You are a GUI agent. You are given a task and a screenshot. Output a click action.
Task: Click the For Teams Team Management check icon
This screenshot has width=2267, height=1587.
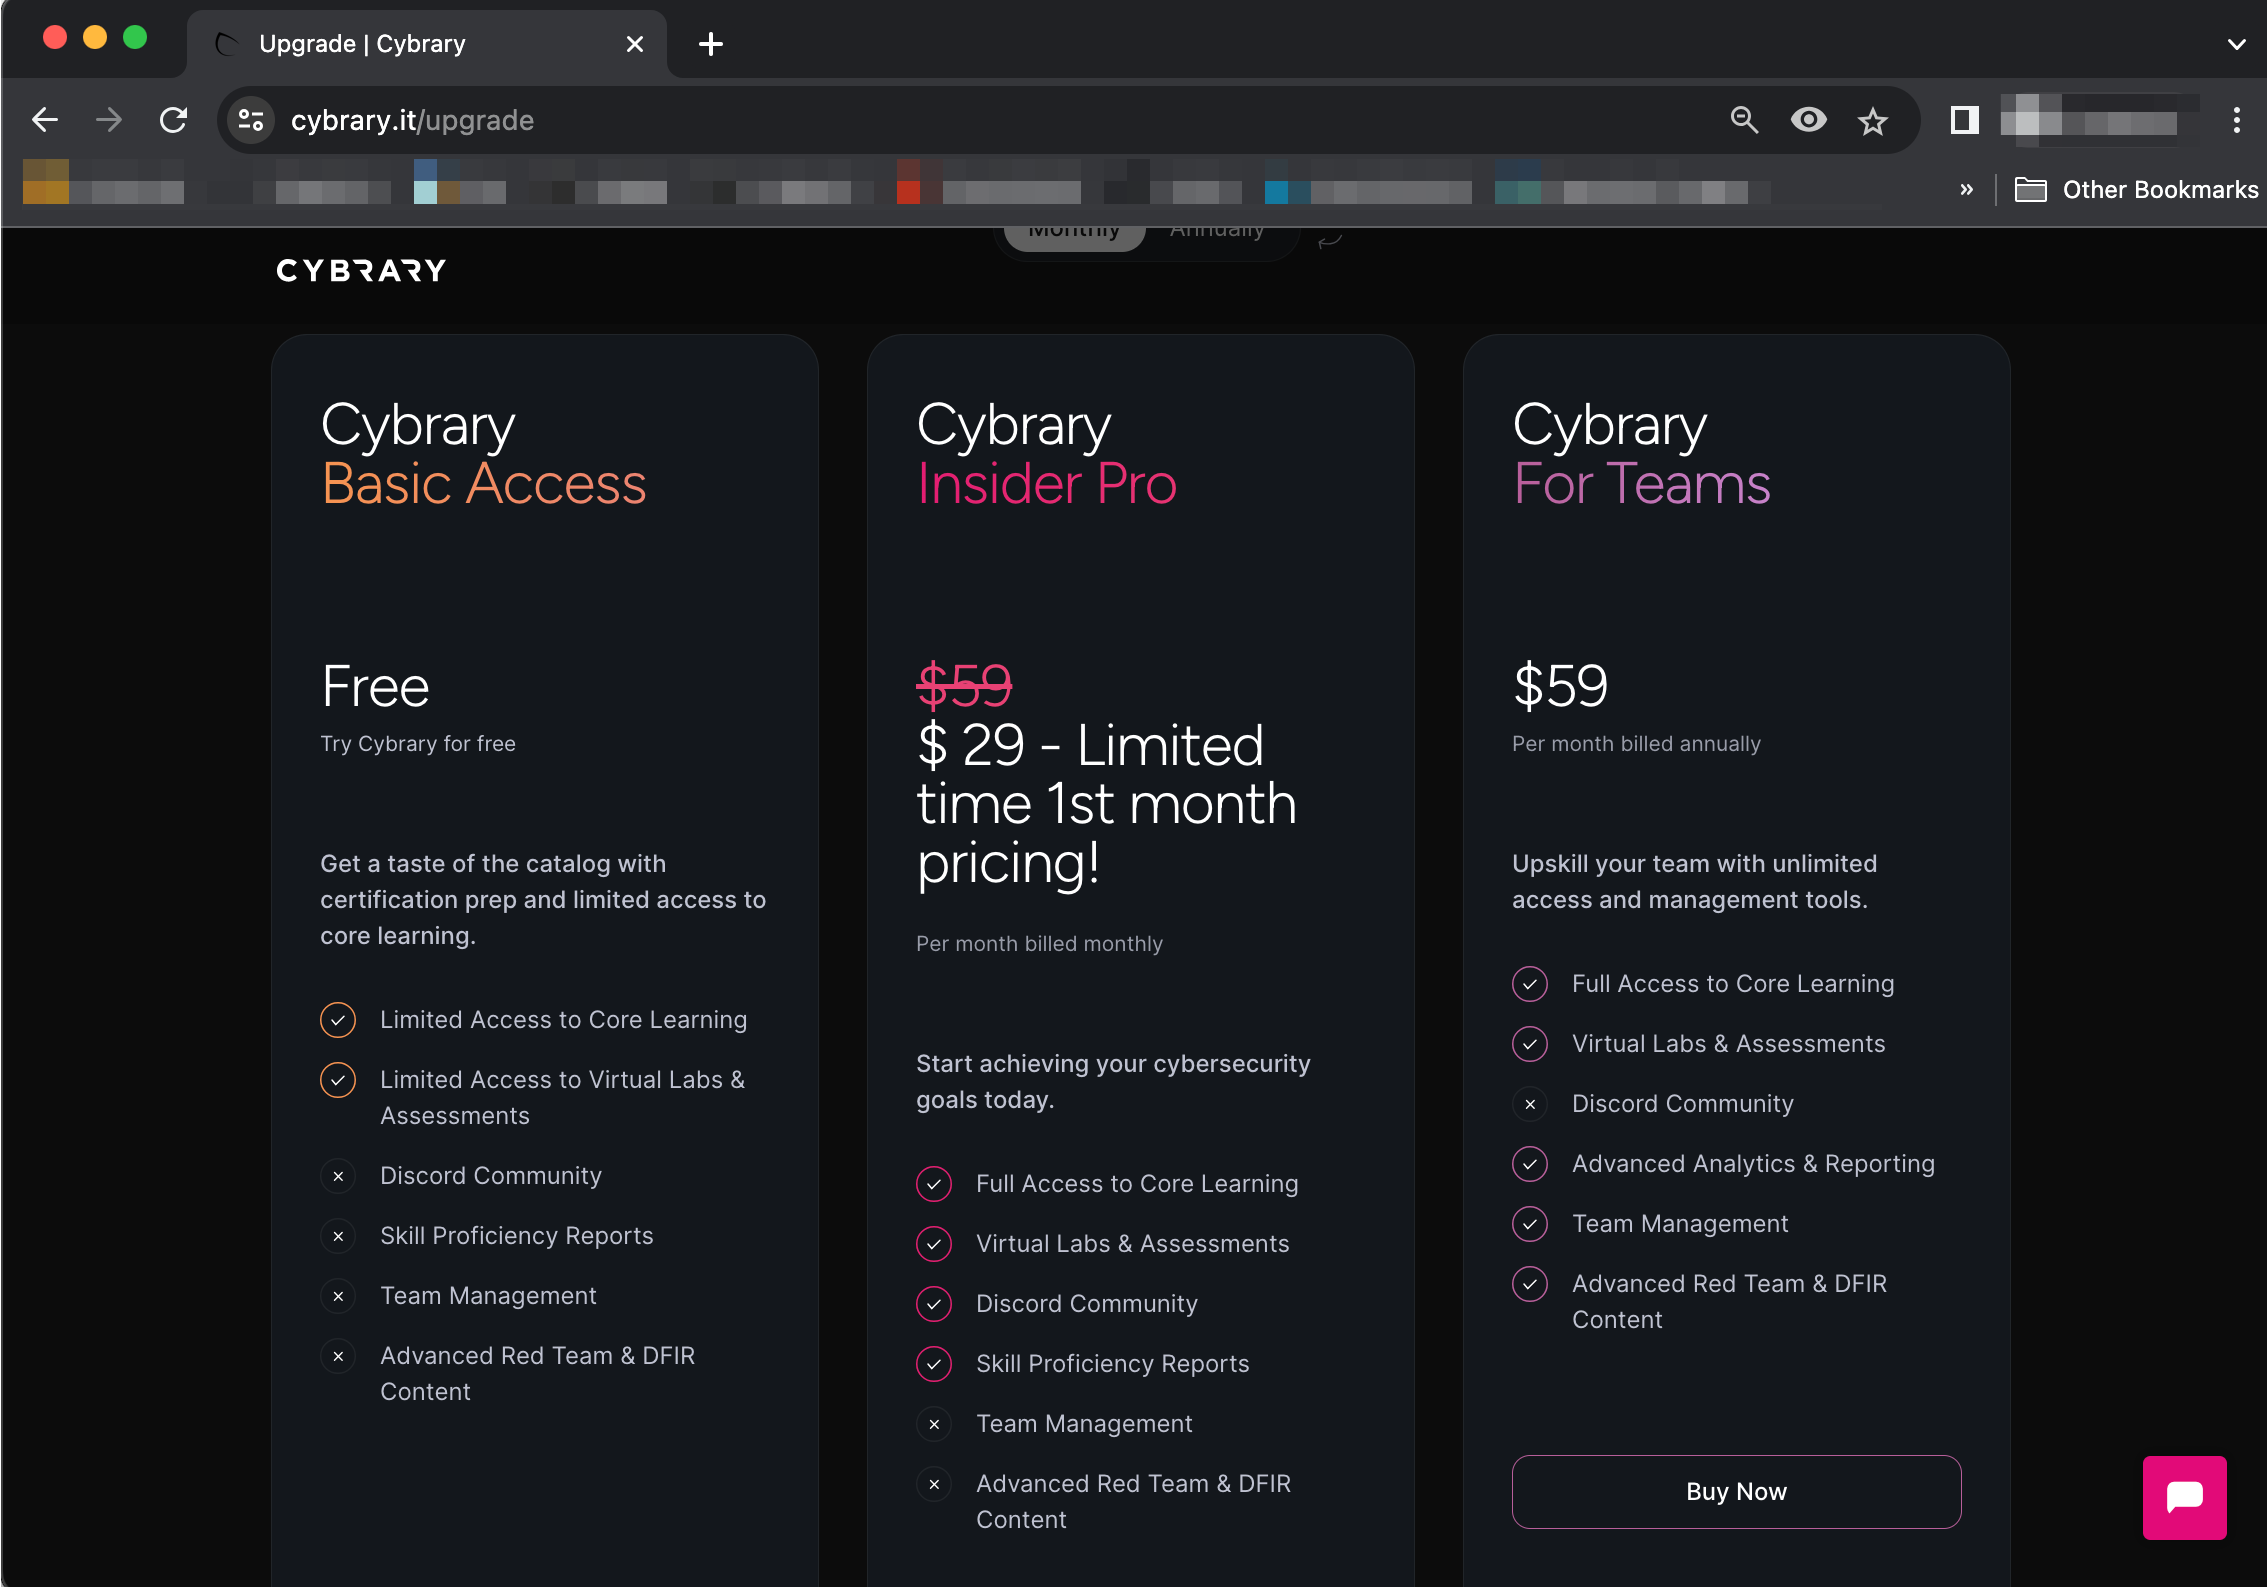(1530, 1224)
